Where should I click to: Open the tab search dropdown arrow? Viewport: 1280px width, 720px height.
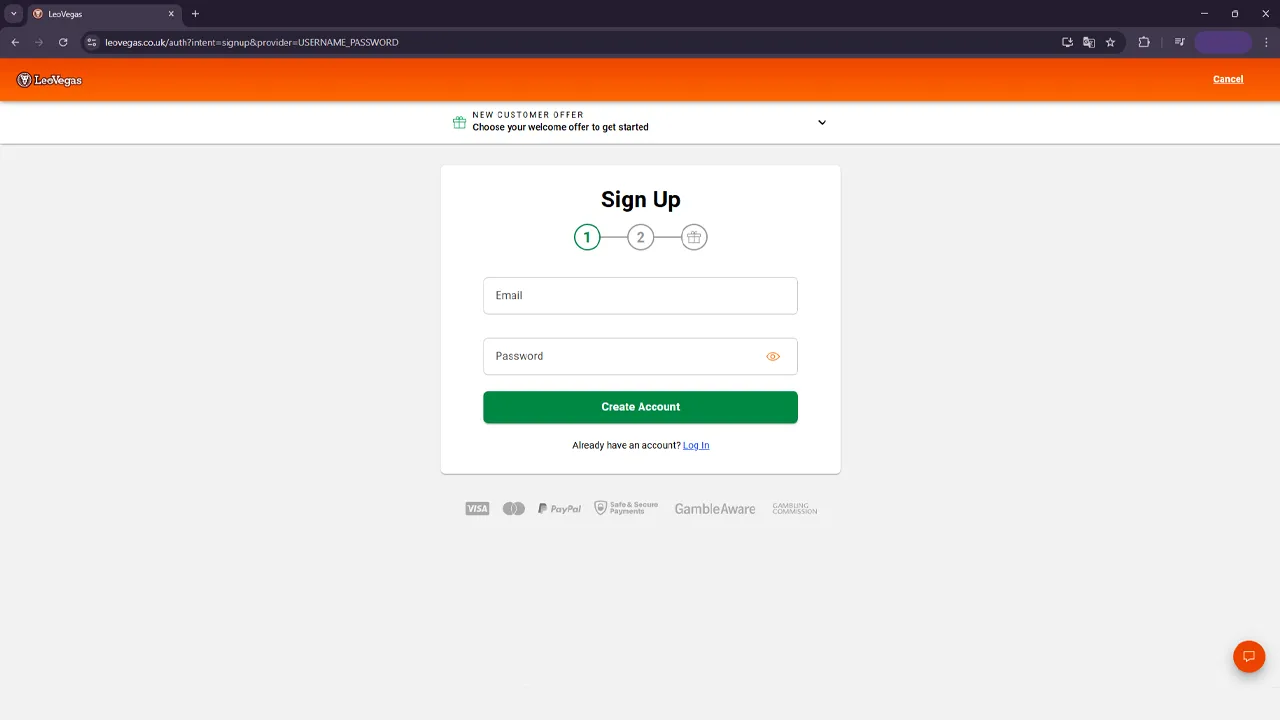pyautogui.click(x=14, y=14)
